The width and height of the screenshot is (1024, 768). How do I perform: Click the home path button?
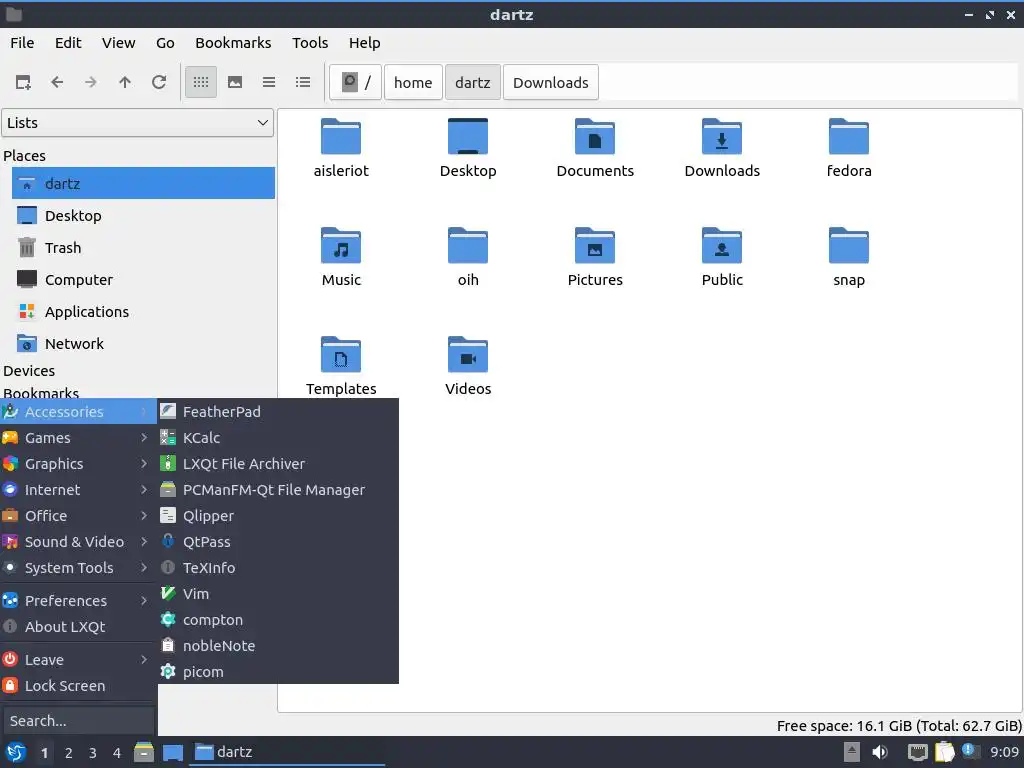413,82
